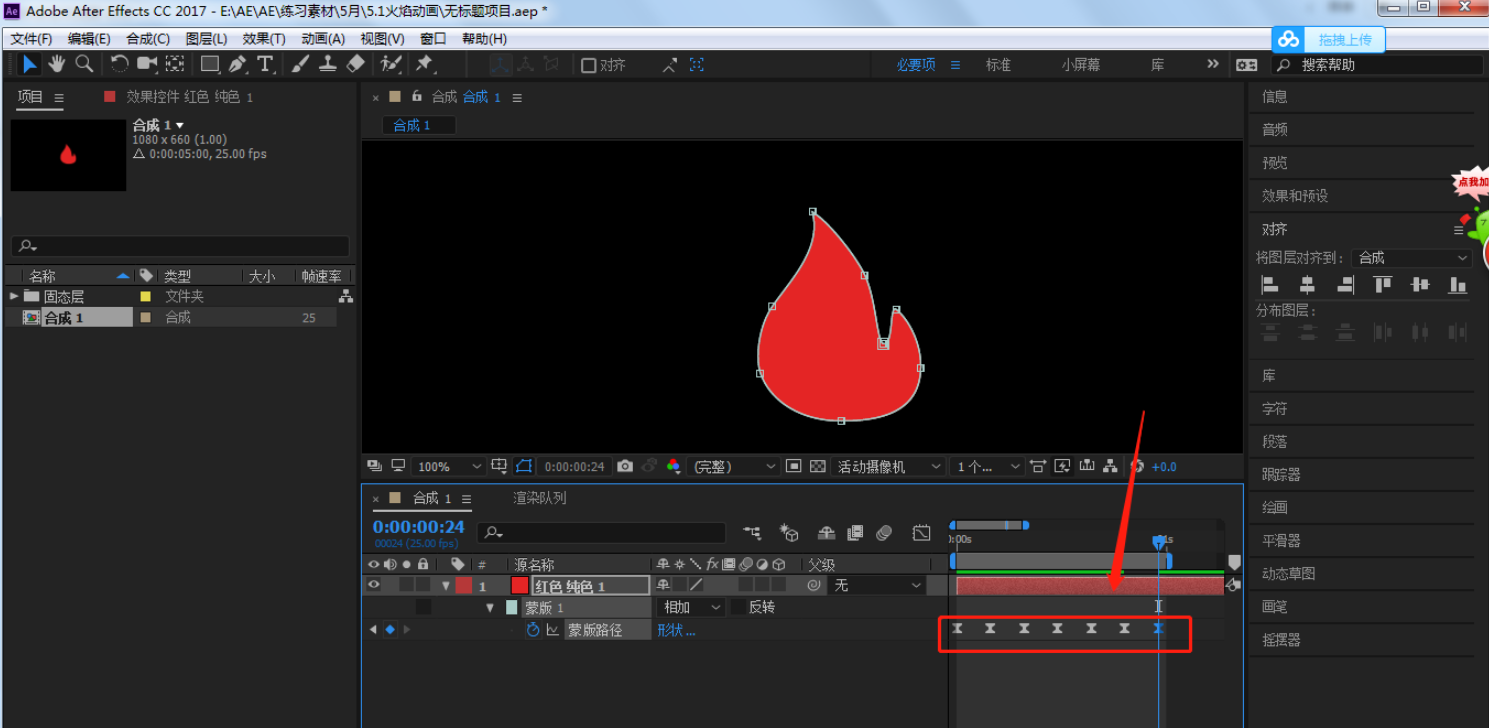This screenshot has width=1489, height=728.
Task: Open the 合成(C) menu
Action: click(x=148, y=39)
